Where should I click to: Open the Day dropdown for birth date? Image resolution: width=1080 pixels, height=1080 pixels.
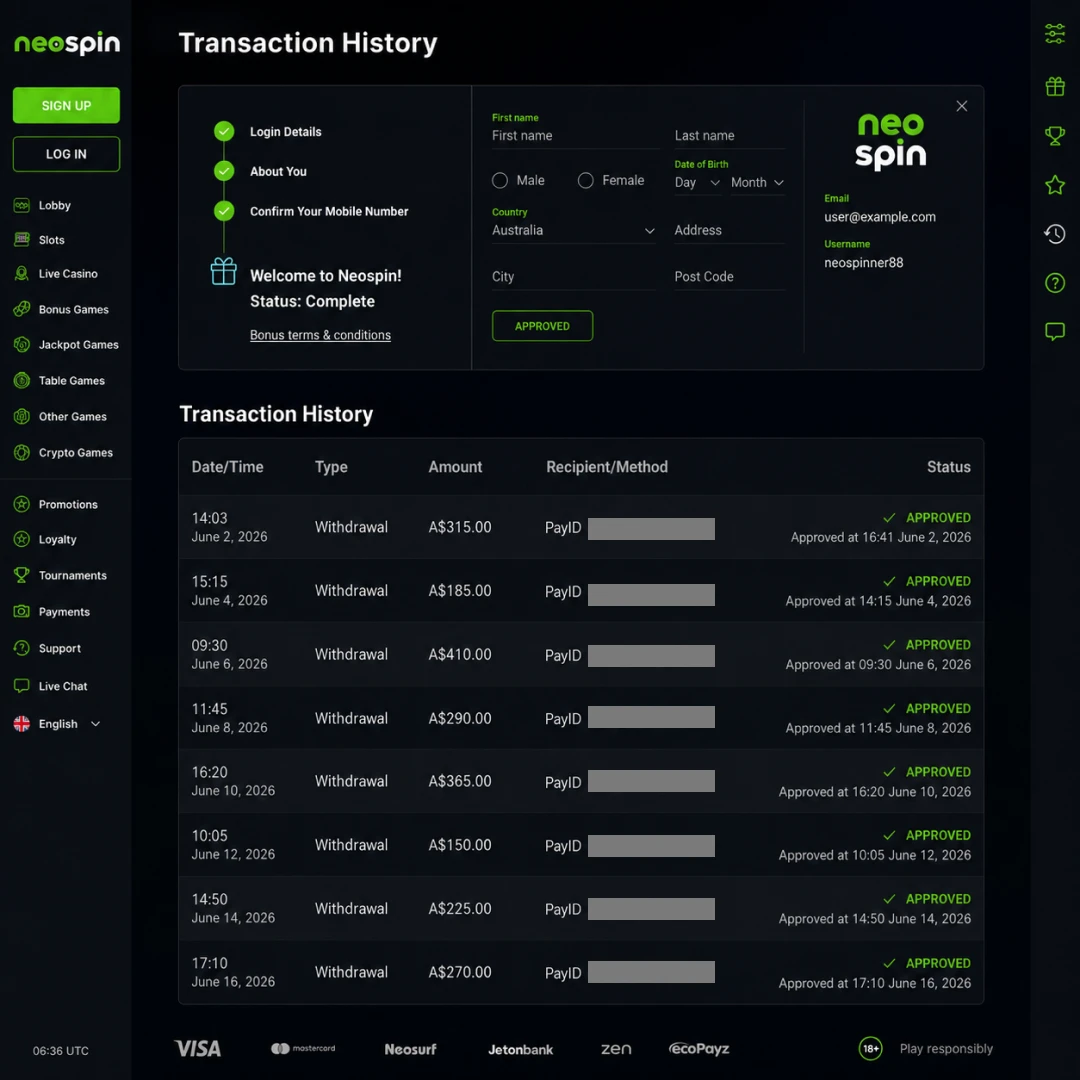click(697, 183)
